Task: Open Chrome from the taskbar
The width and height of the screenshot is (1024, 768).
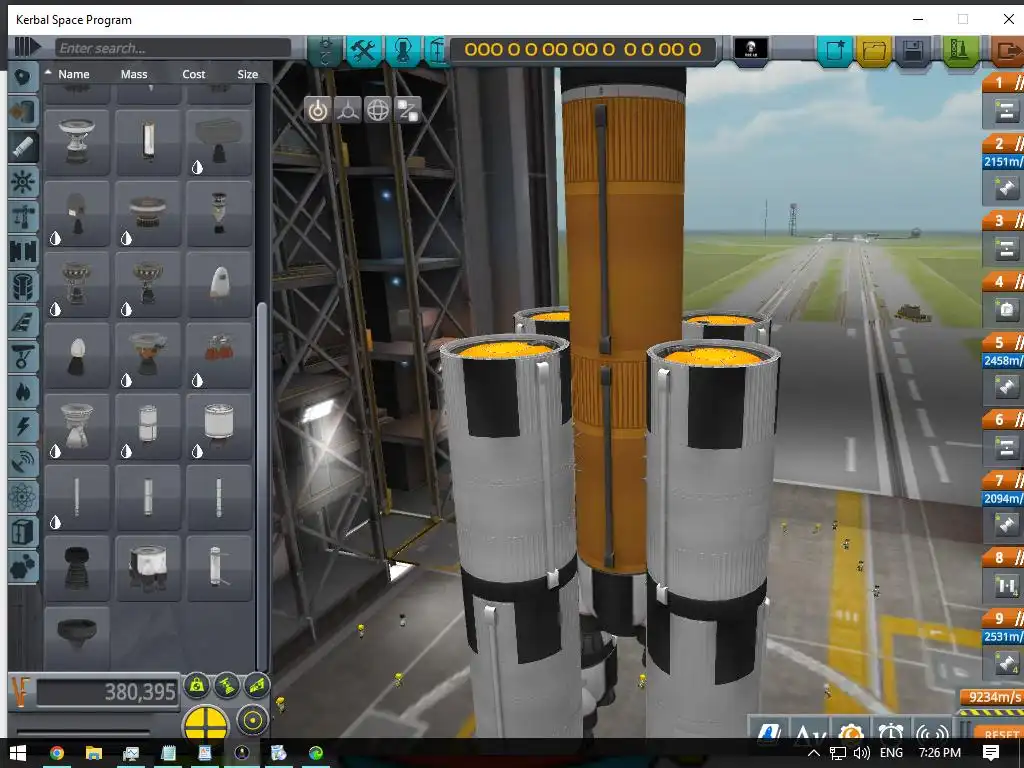Action: [x=57, y=753]
